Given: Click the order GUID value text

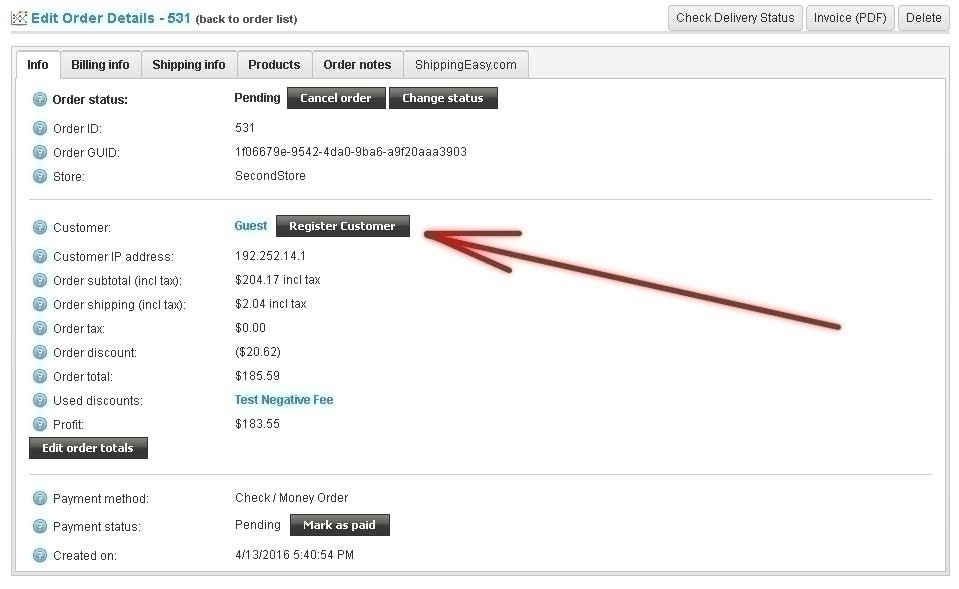Looking at the screenshot, I should 350,152.
